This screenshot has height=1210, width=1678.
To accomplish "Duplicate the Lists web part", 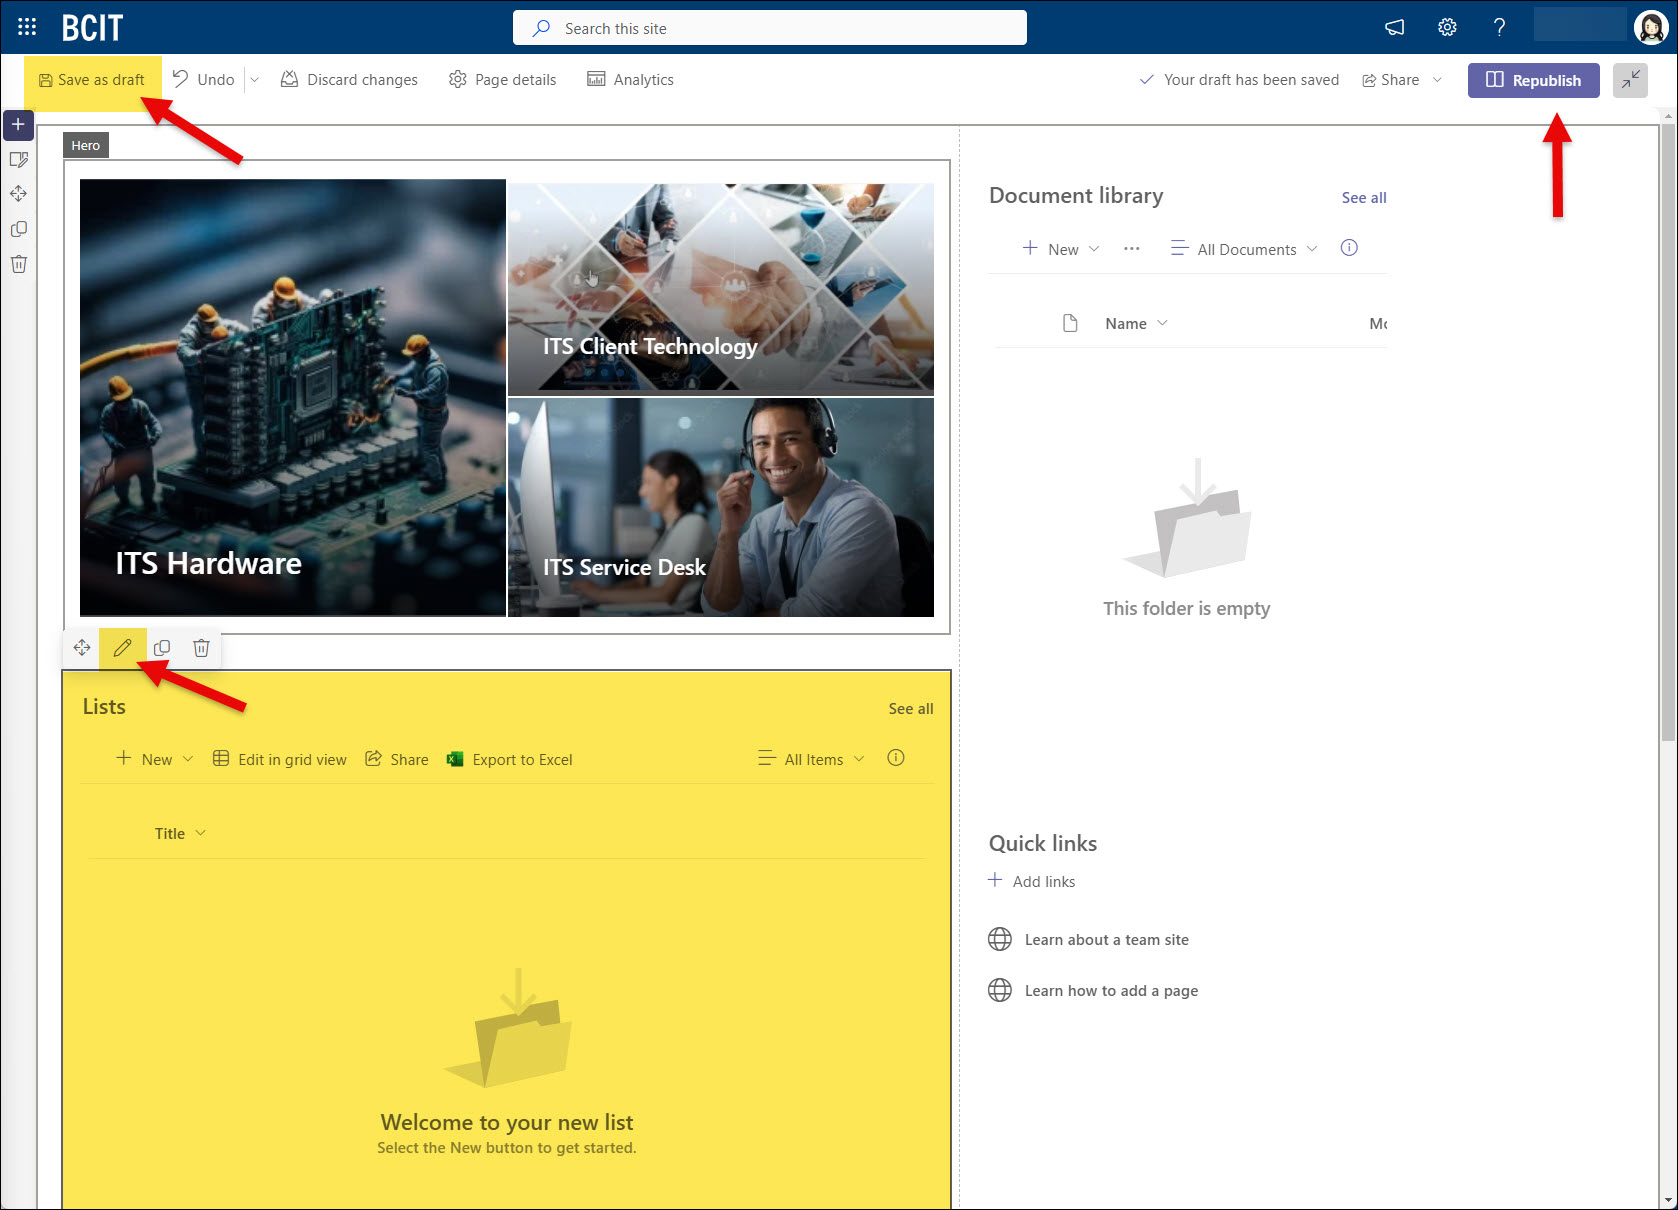I will coord(162,648).
